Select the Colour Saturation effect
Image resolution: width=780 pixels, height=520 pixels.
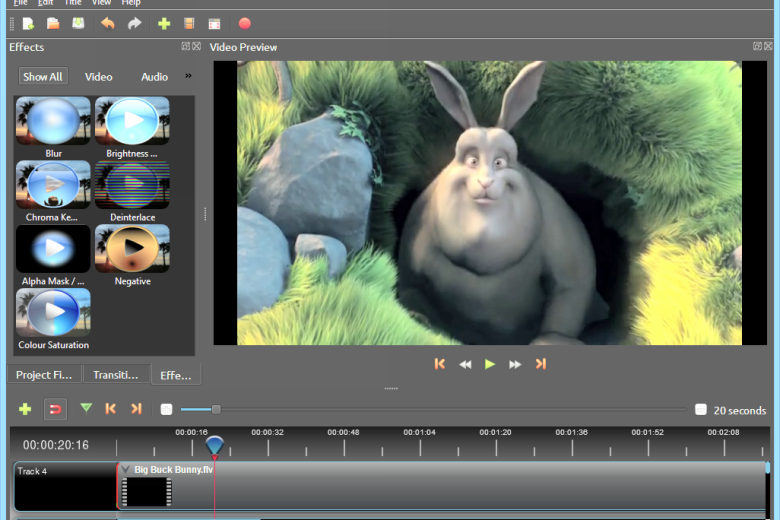[x=53, y=319]
